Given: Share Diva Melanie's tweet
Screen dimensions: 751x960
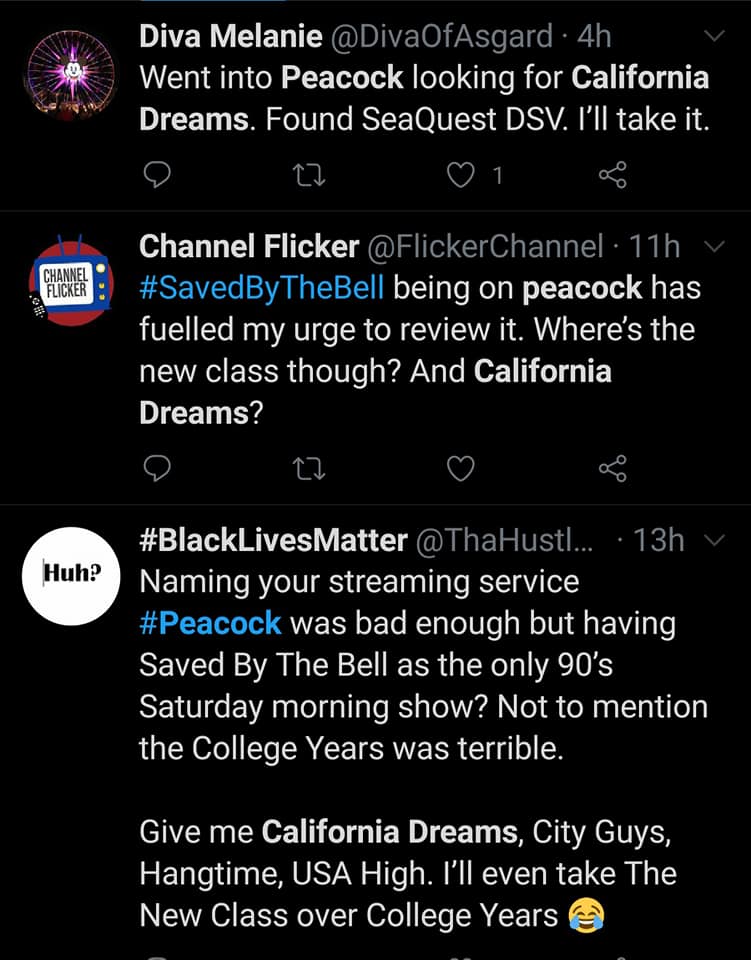Looking at the screenshot, I should [613, 174].
